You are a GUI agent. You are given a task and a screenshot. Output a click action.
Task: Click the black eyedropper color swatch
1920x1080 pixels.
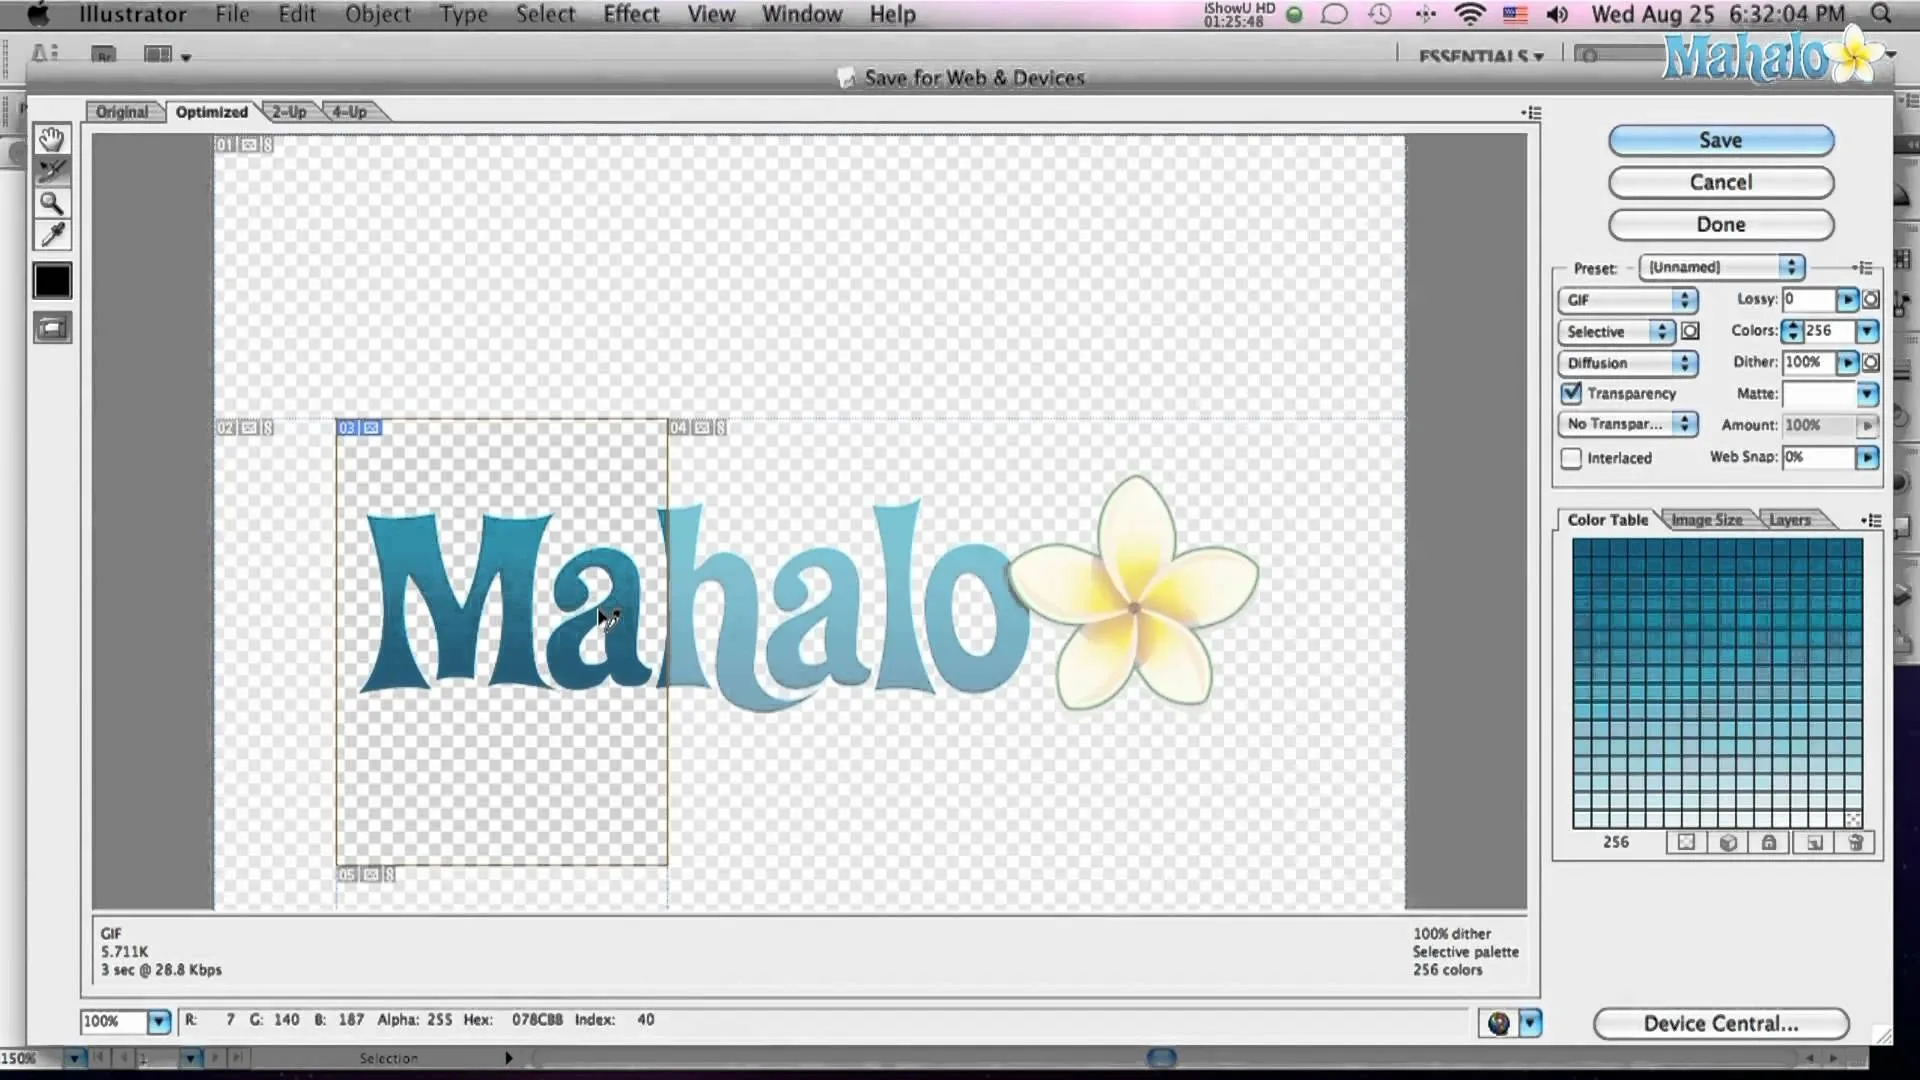[x=52, y=281]
